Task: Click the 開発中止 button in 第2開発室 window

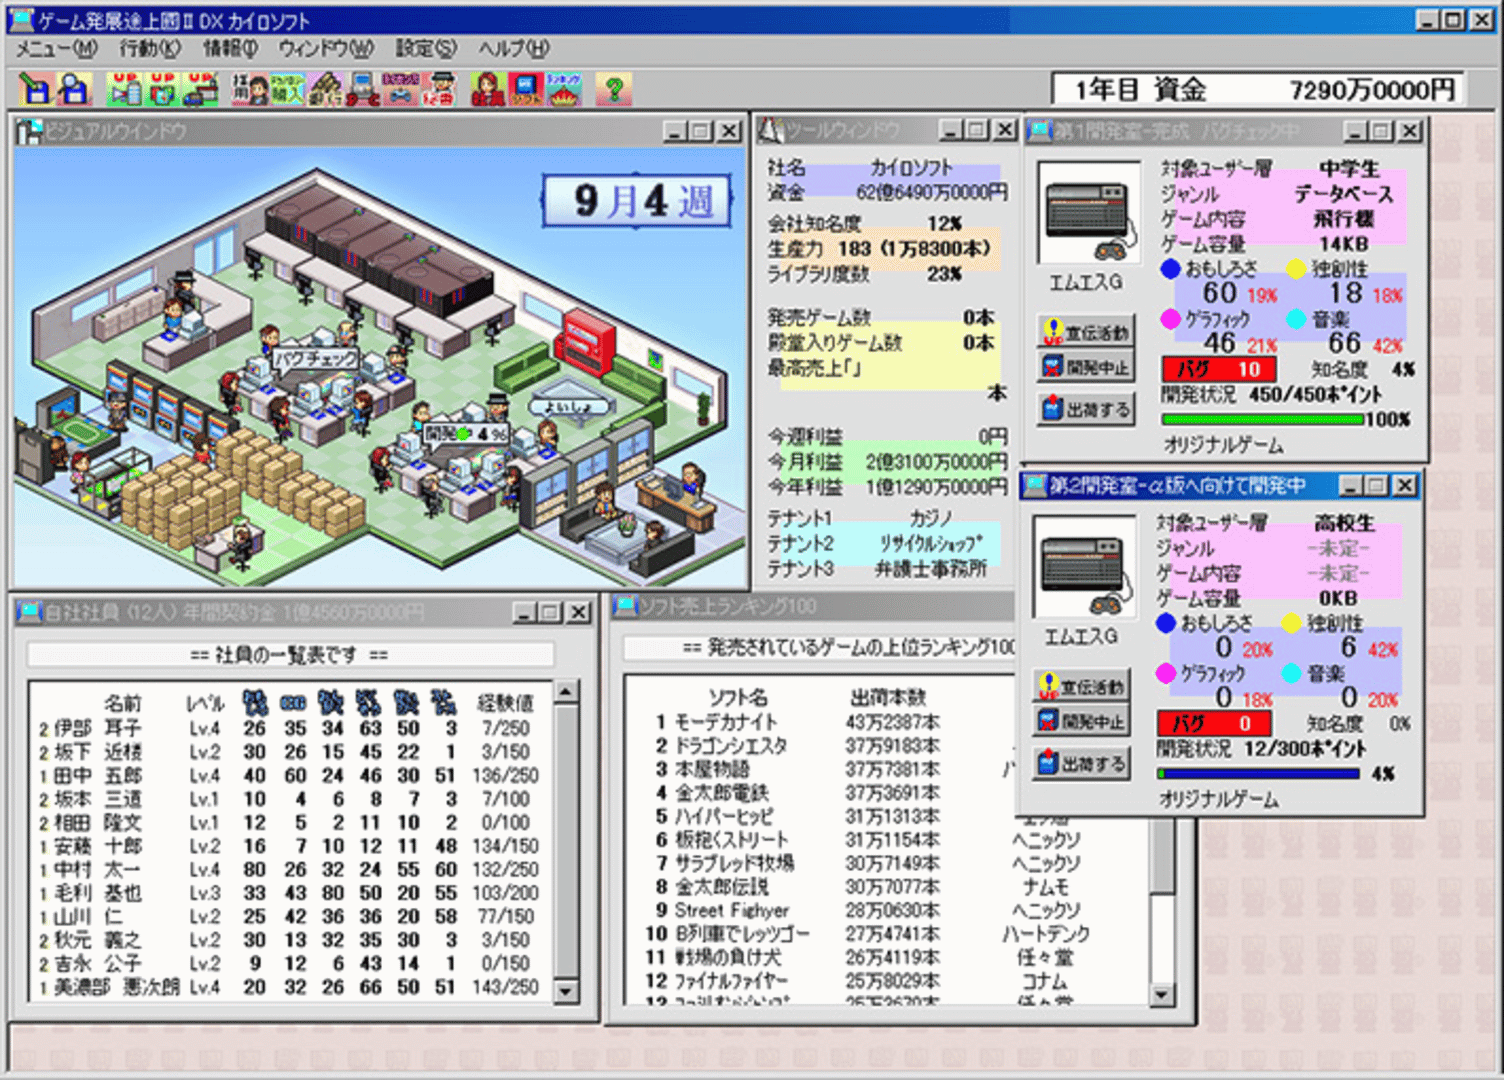Action: coord(1081,721)
